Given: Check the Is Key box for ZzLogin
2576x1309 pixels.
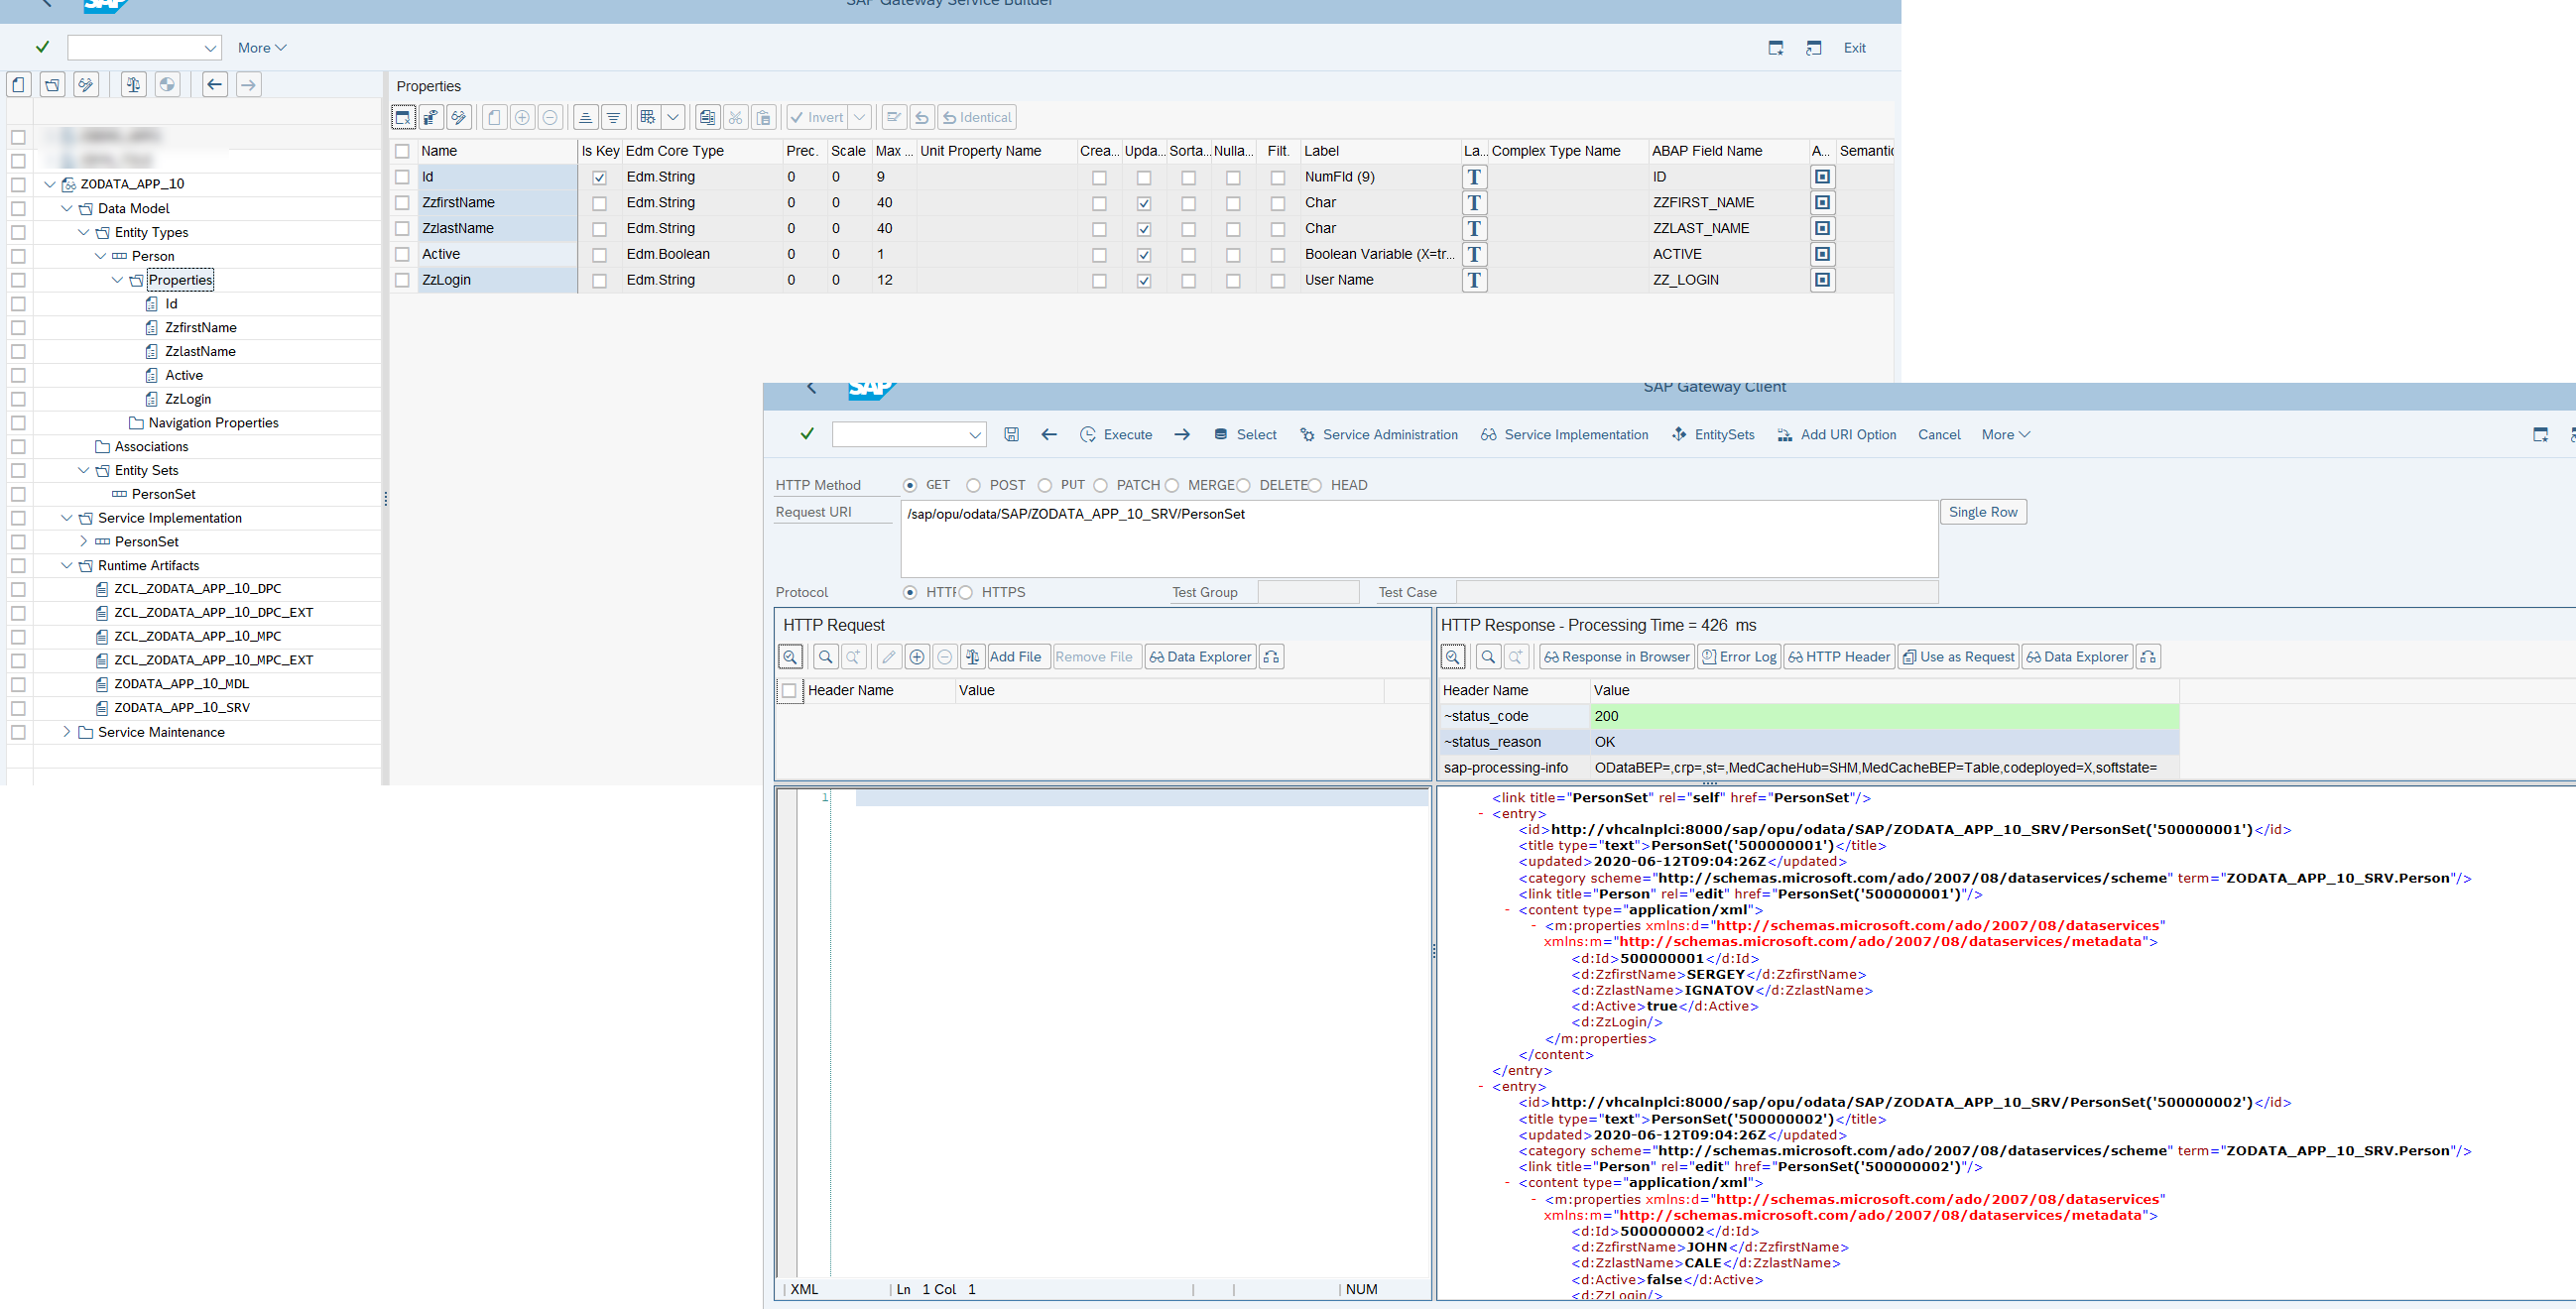Looking at the screenshot, I should click(x=599, y=282).
